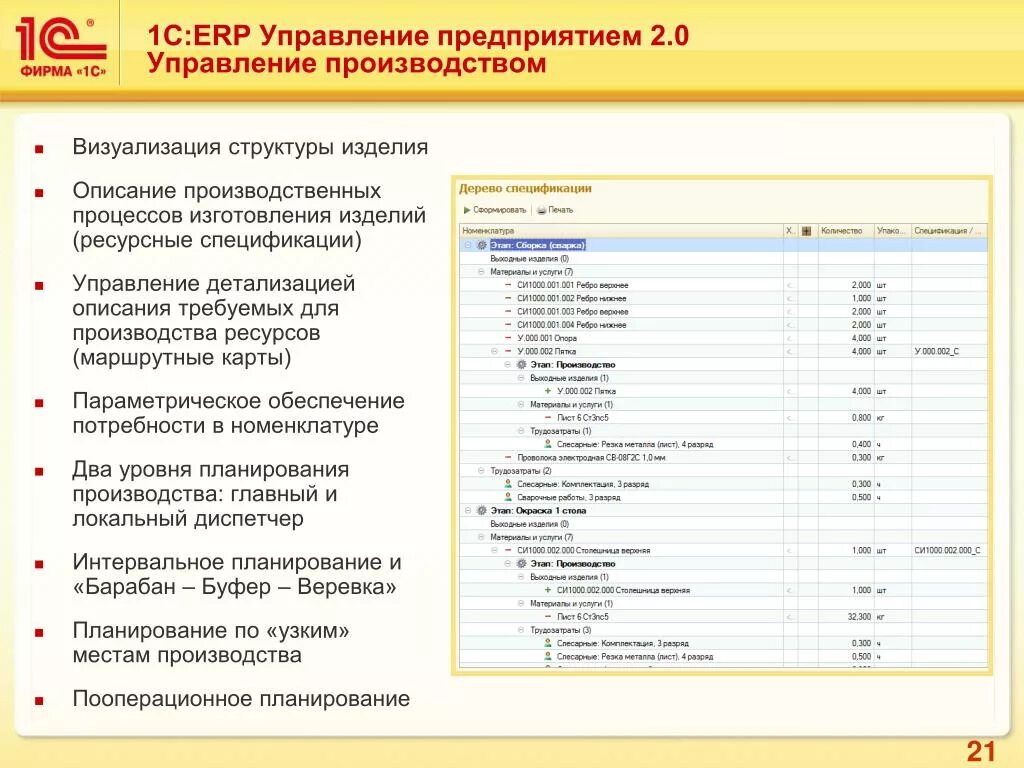Screen dimensions: 1024x768
Task: Click minus icon of СИ1000.001.002 Ребро нижнее
Action: tap(508, 298)
